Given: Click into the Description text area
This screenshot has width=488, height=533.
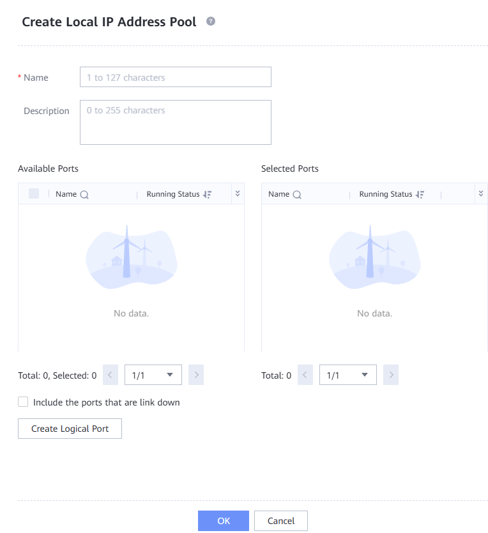Looking at the screenshot, I should tap(176, 122).
